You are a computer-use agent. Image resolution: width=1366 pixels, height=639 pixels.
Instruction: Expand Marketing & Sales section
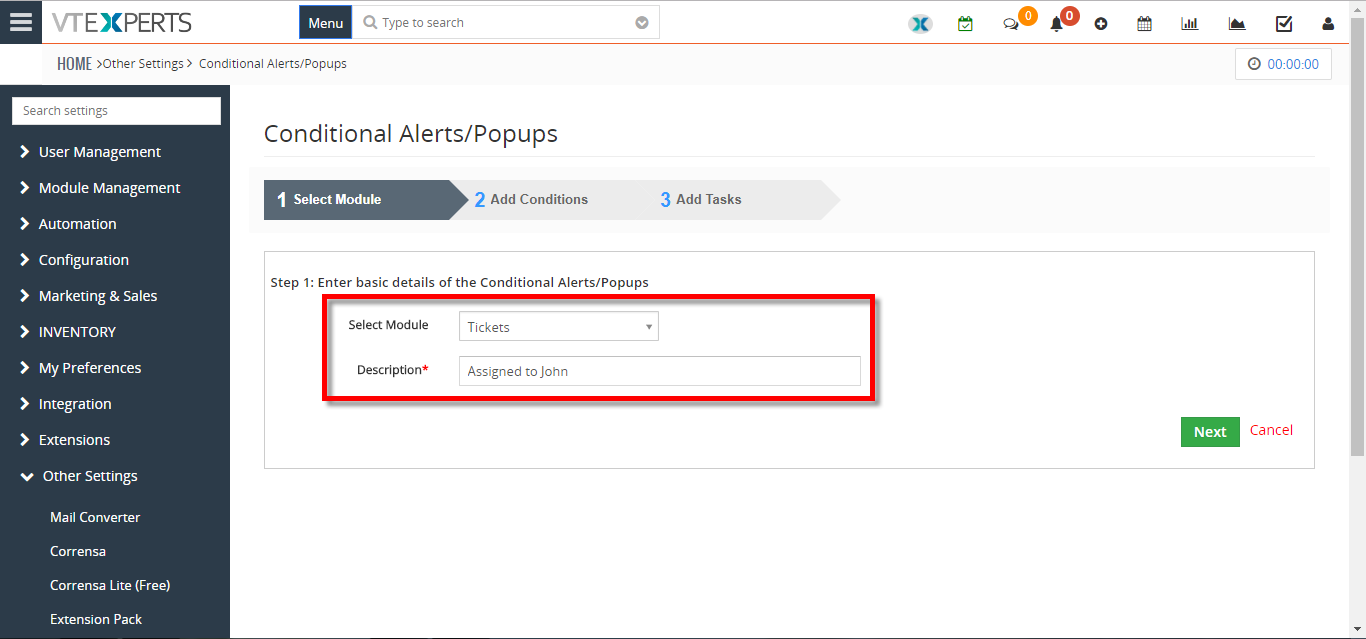click(98, 296)
